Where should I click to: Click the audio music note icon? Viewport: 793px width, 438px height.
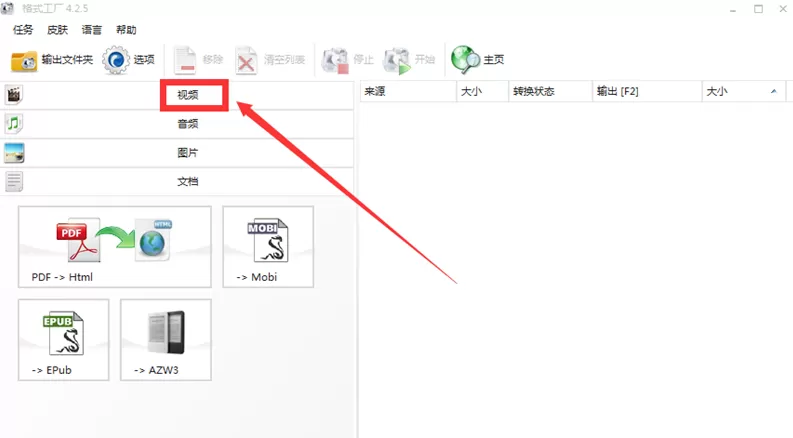tap(14, 123)
